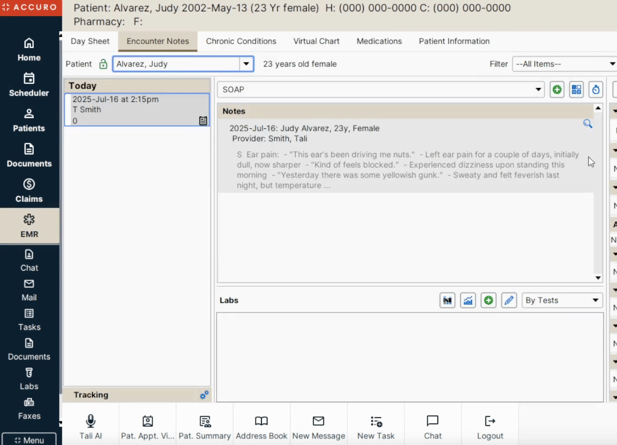Open Faxes in the sidebar
This screenshot has height=445, width=617.
29,408
